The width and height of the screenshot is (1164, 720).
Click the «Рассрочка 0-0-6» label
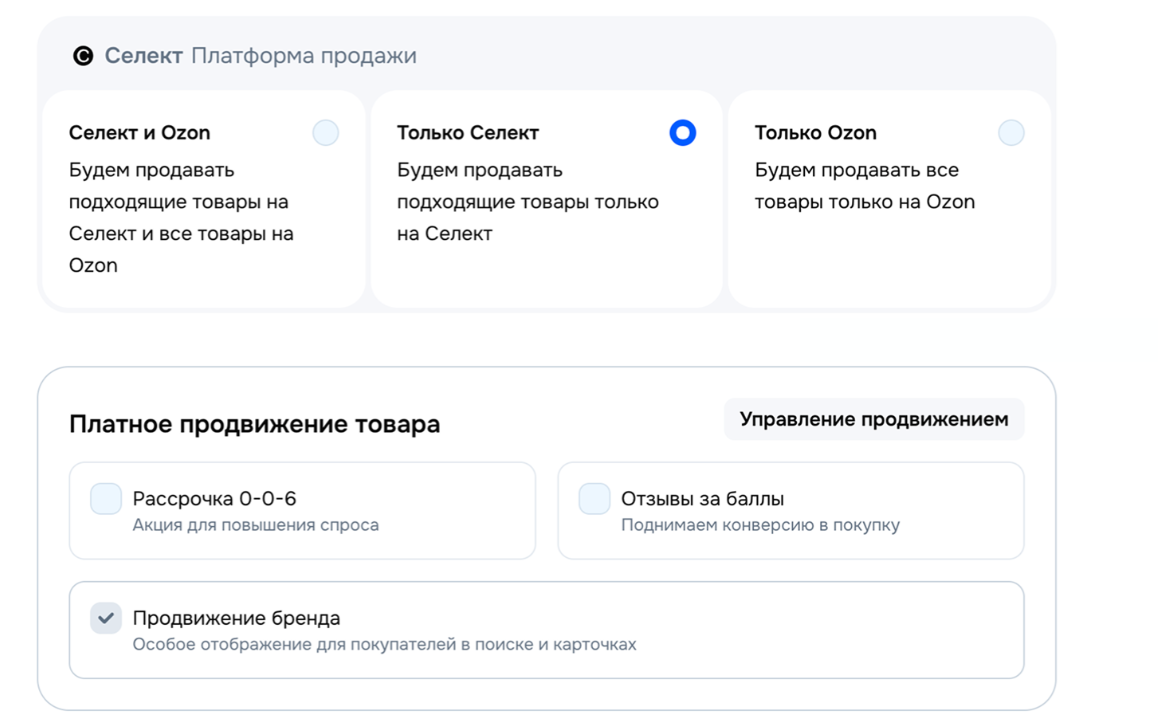click(214, 498)
